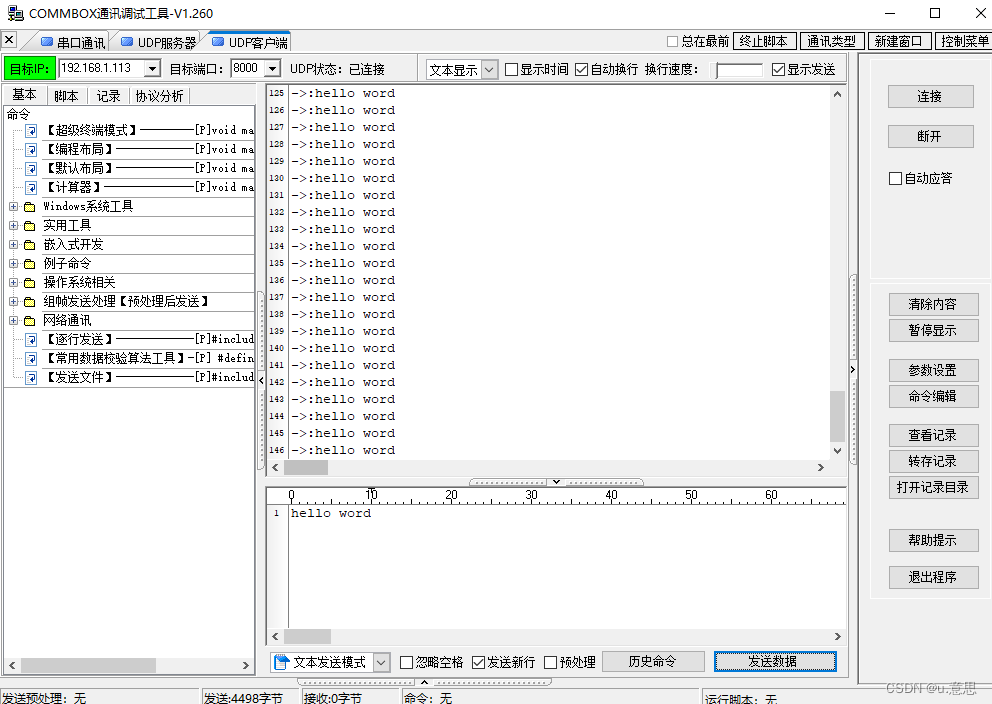Image resolution: width=992 pixels, height=704 pixels.
Task: Switch to the 脚本 tab
Action: pos(66,94)
